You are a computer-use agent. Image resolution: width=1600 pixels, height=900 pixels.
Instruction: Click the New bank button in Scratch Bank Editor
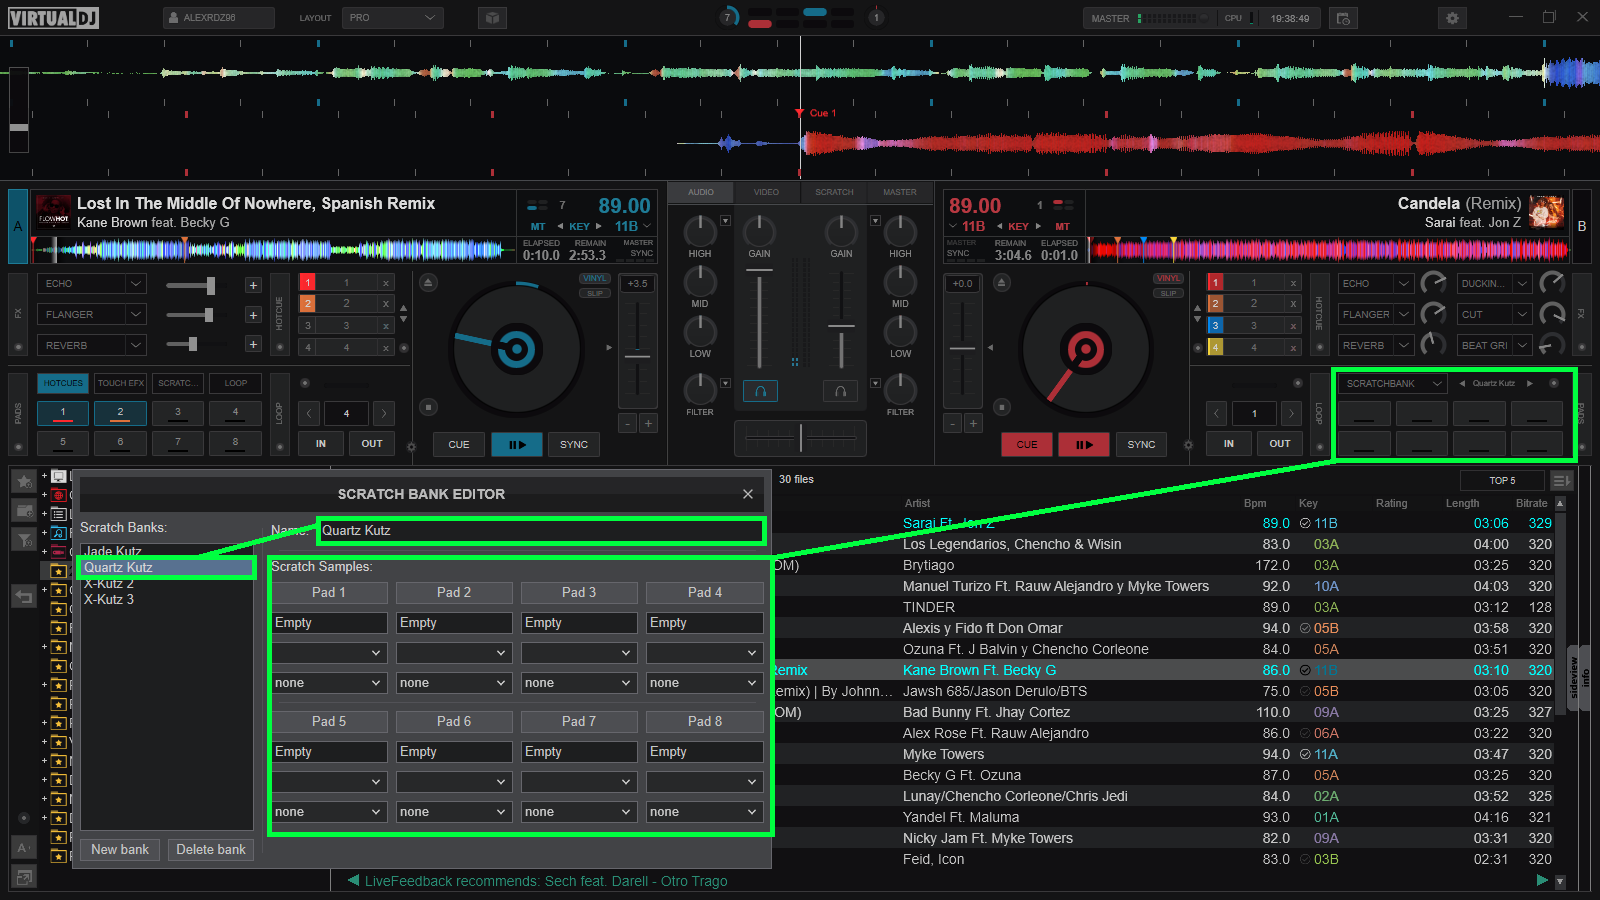(x=120, y=849)
